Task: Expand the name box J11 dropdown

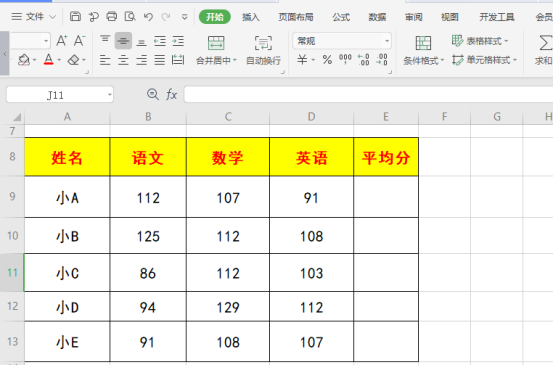Action: (x=110, y=95)
